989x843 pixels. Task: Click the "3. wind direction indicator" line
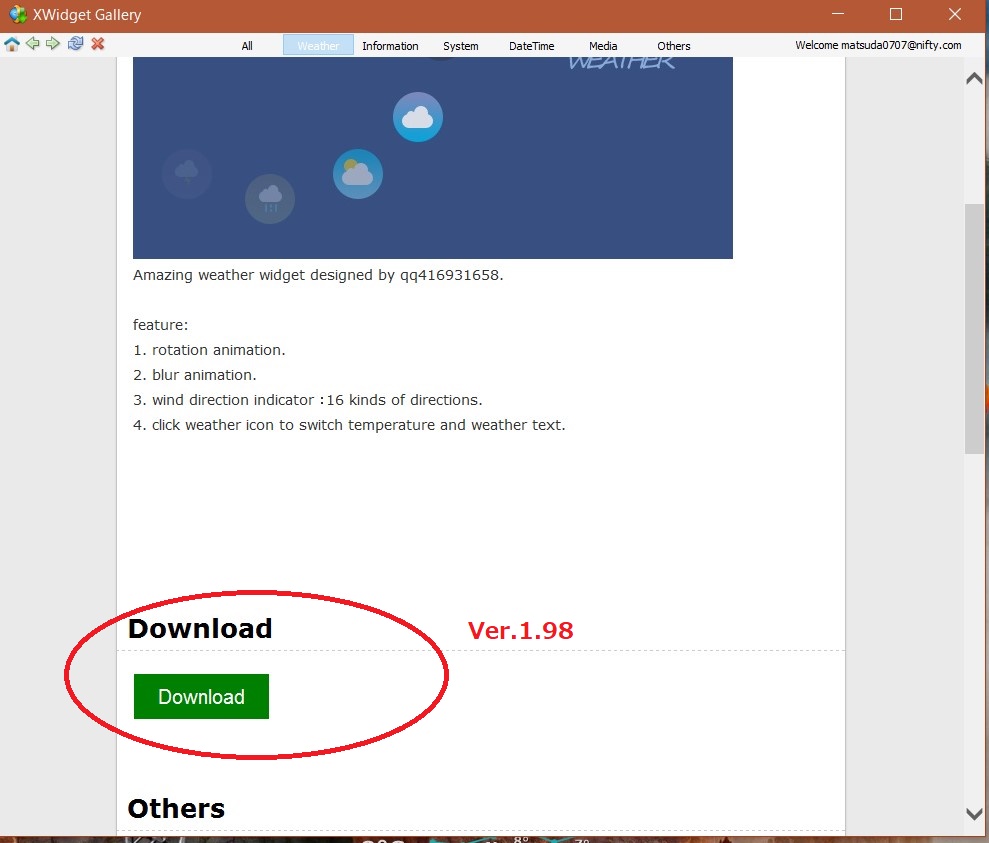click(x=307, y=400)
